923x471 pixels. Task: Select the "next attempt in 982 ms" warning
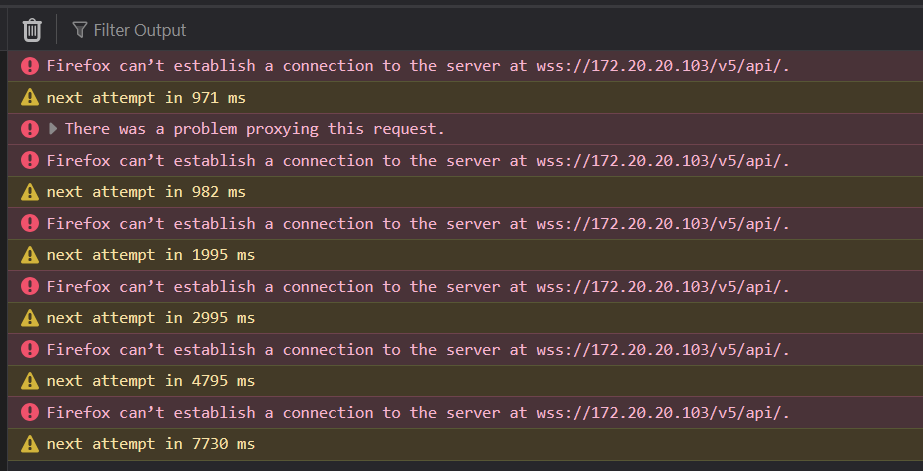pos(146,192)
